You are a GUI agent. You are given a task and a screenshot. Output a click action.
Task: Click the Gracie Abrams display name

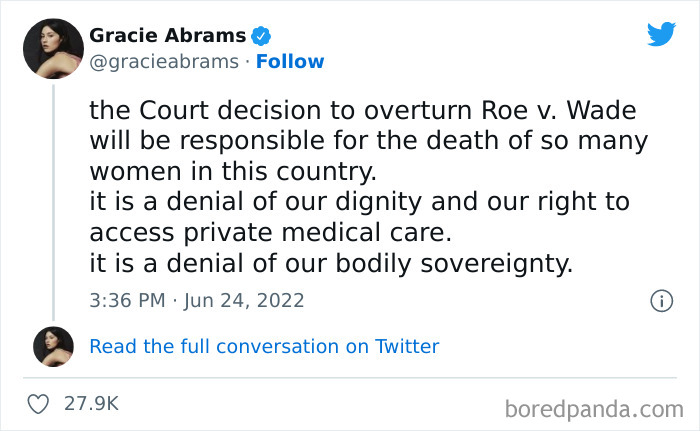(x=167, y=36)
